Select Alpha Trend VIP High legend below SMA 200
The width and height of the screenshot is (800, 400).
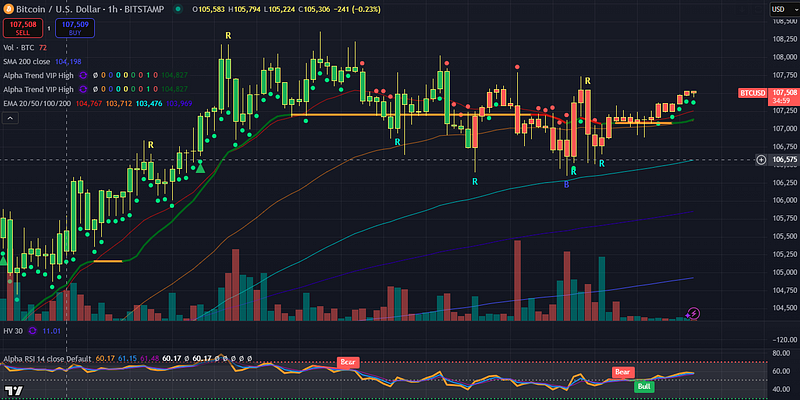pos(38,76)
